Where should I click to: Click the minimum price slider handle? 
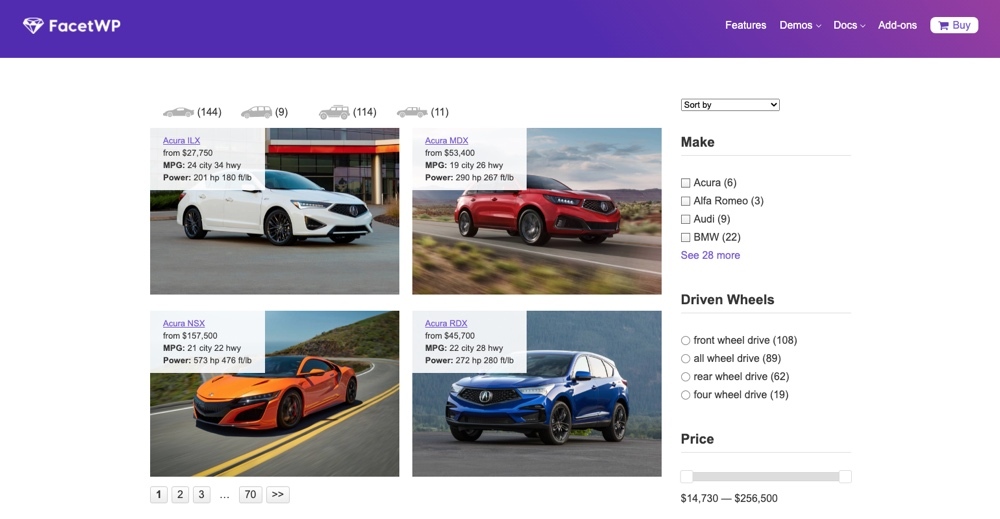[x=686, y=476]
